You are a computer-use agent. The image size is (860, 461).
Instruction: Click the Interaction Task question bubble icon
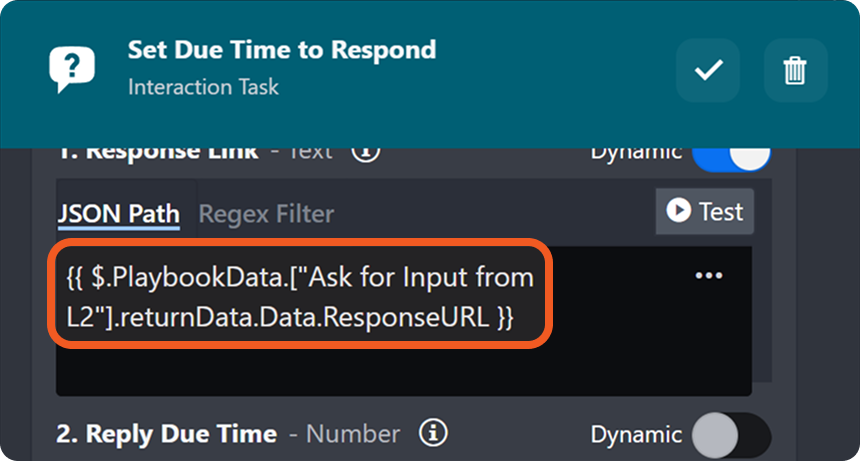pyautogui.click(x=73, y=68)
